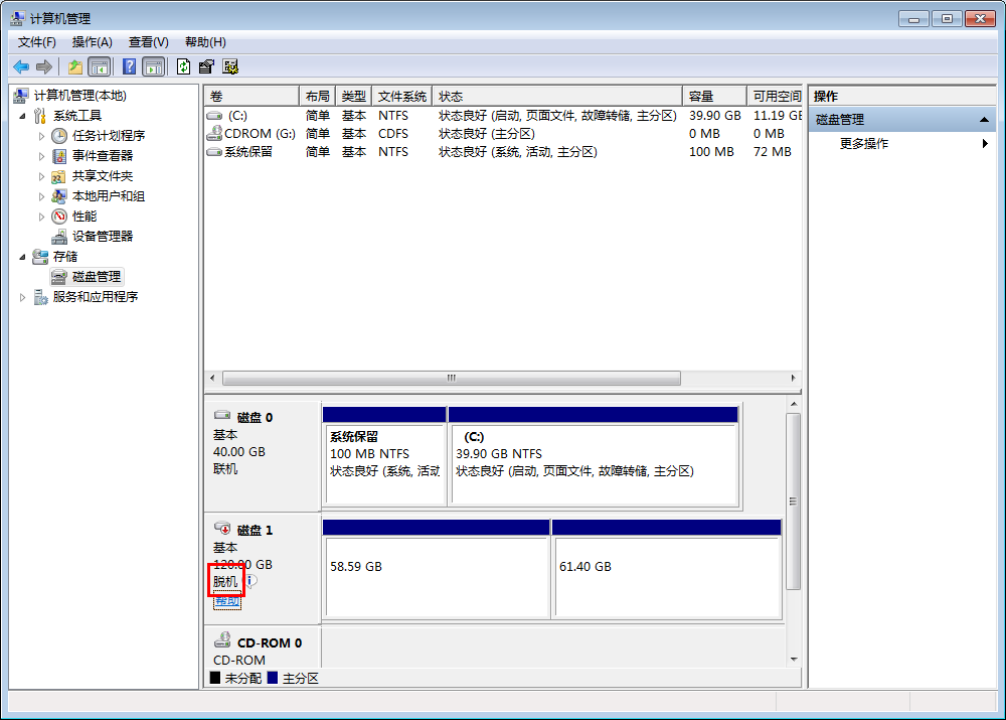Open the 操作(A) menu

click(92, 42)
